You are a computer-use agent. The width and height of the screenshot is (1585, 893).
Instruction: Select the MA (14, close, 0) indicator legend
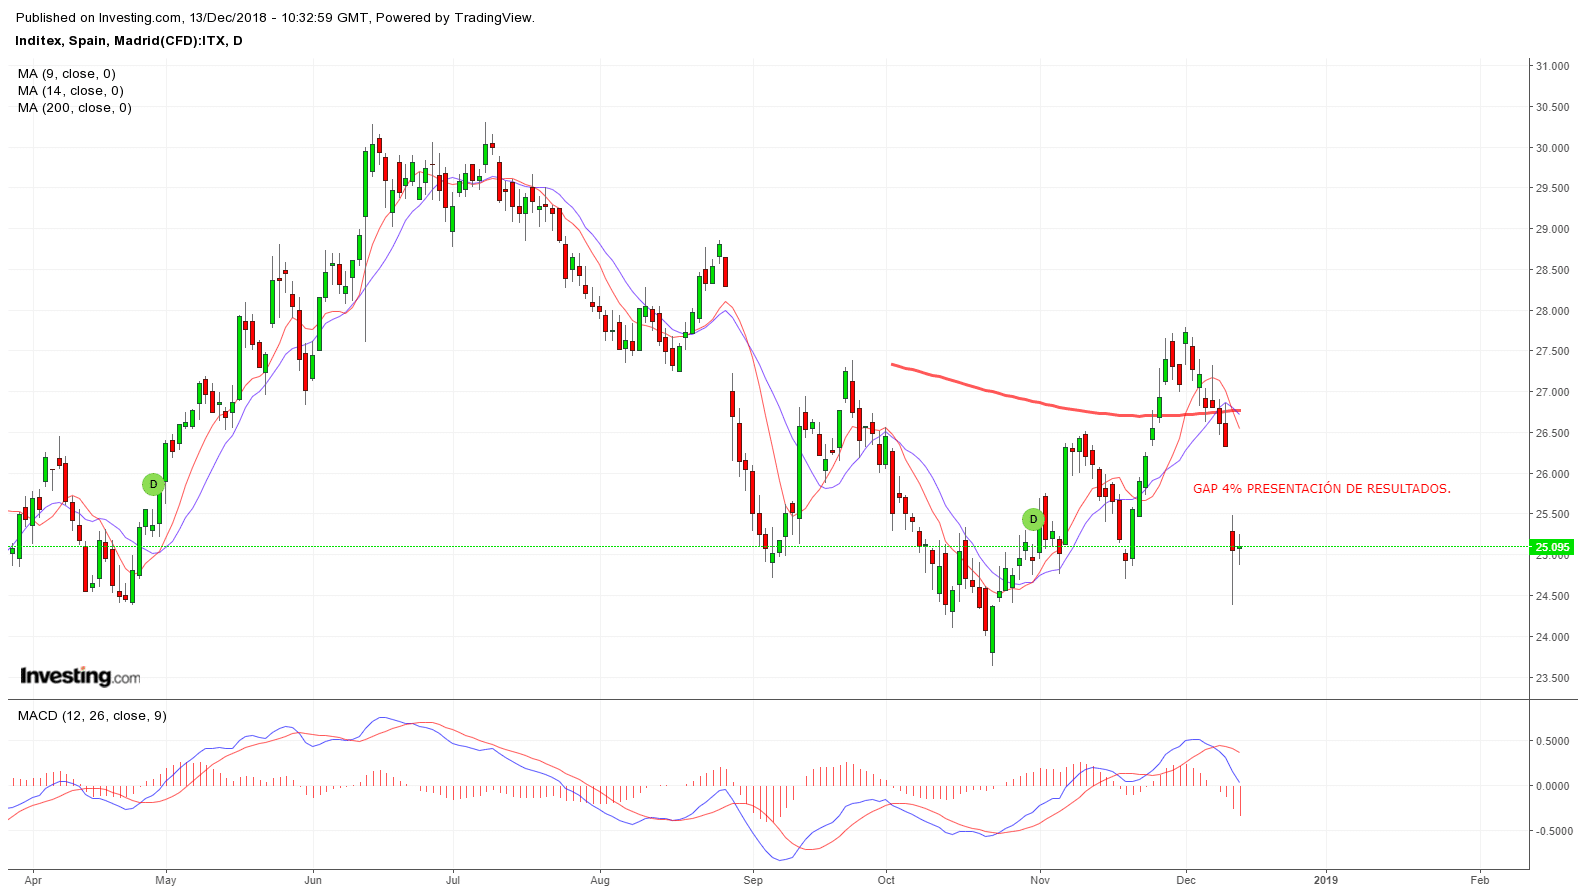tap(71, 91)
